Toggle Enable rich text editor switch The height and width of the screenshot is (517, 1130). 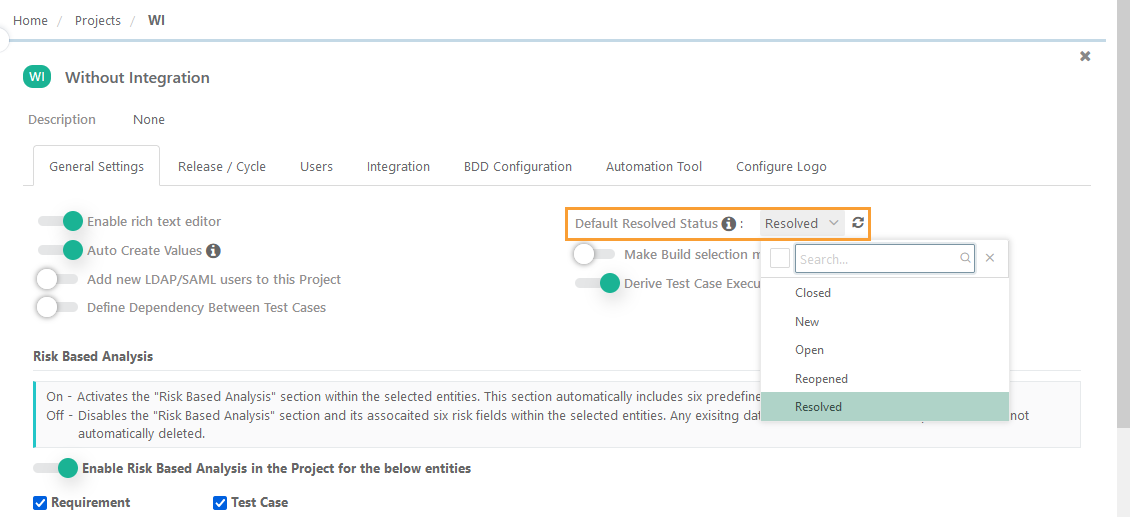click(x=59, y=221)
